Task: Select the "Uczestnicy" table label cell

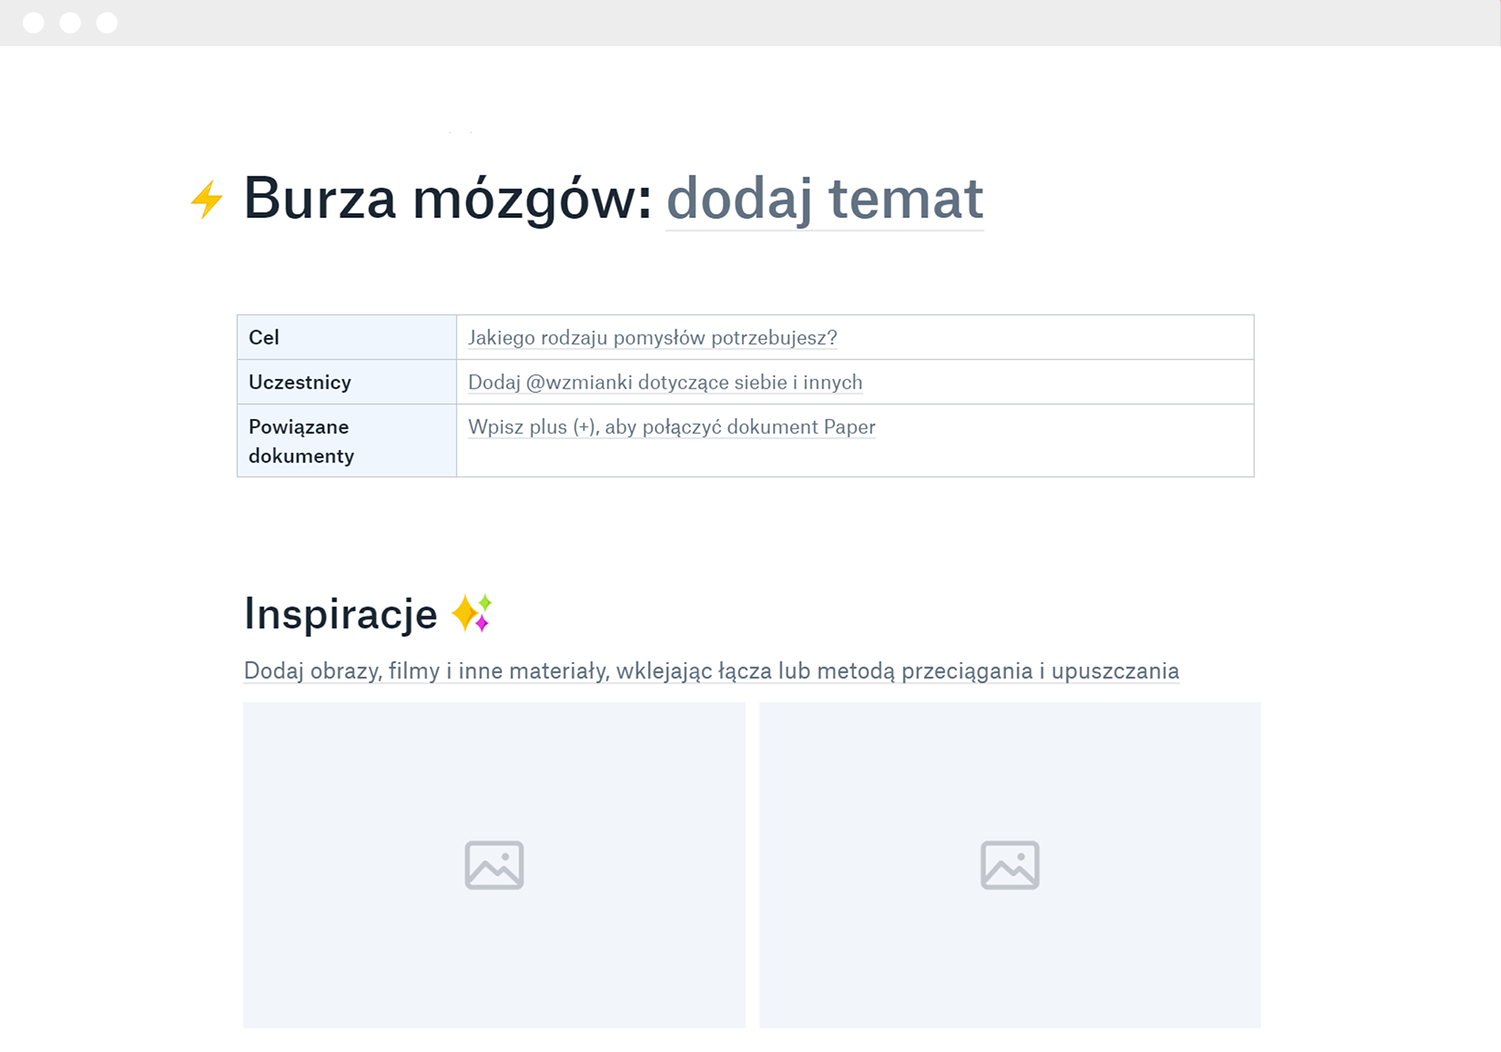Action: [346, 382]
